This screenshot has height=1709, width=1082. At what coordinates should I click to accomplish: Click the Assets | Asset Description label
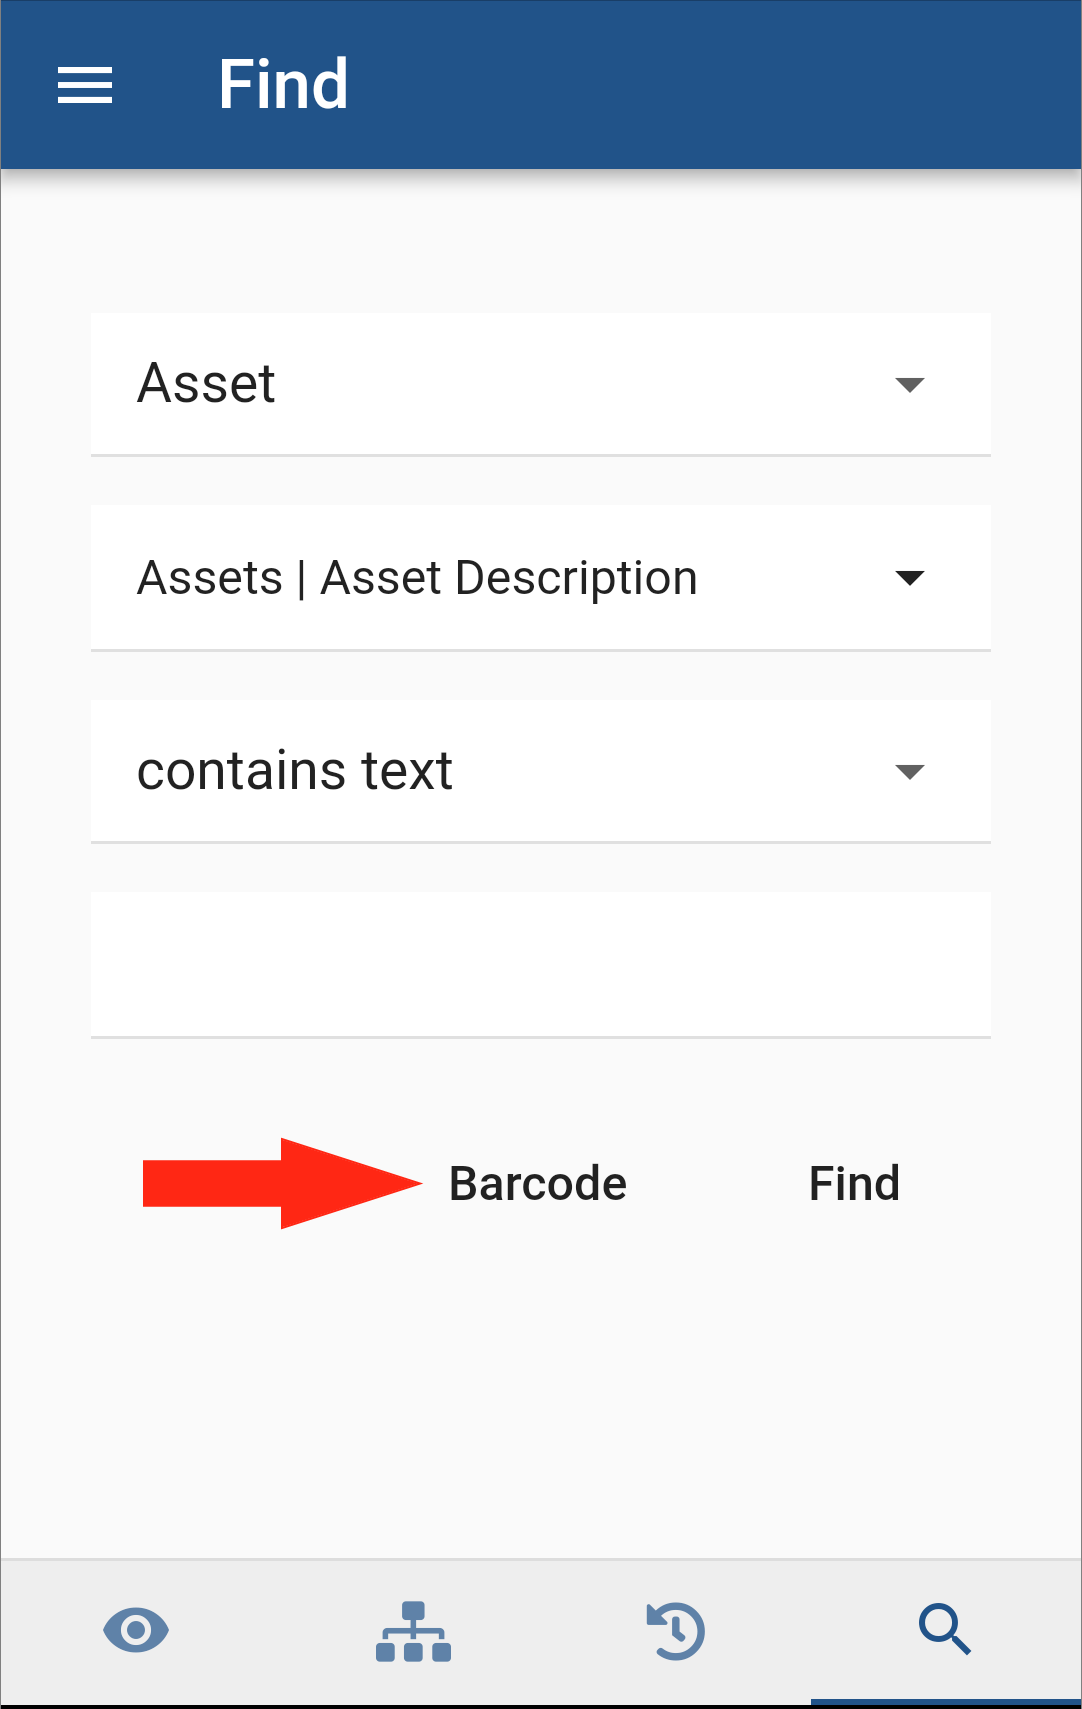pyautogui.click(x=417, y=578)
